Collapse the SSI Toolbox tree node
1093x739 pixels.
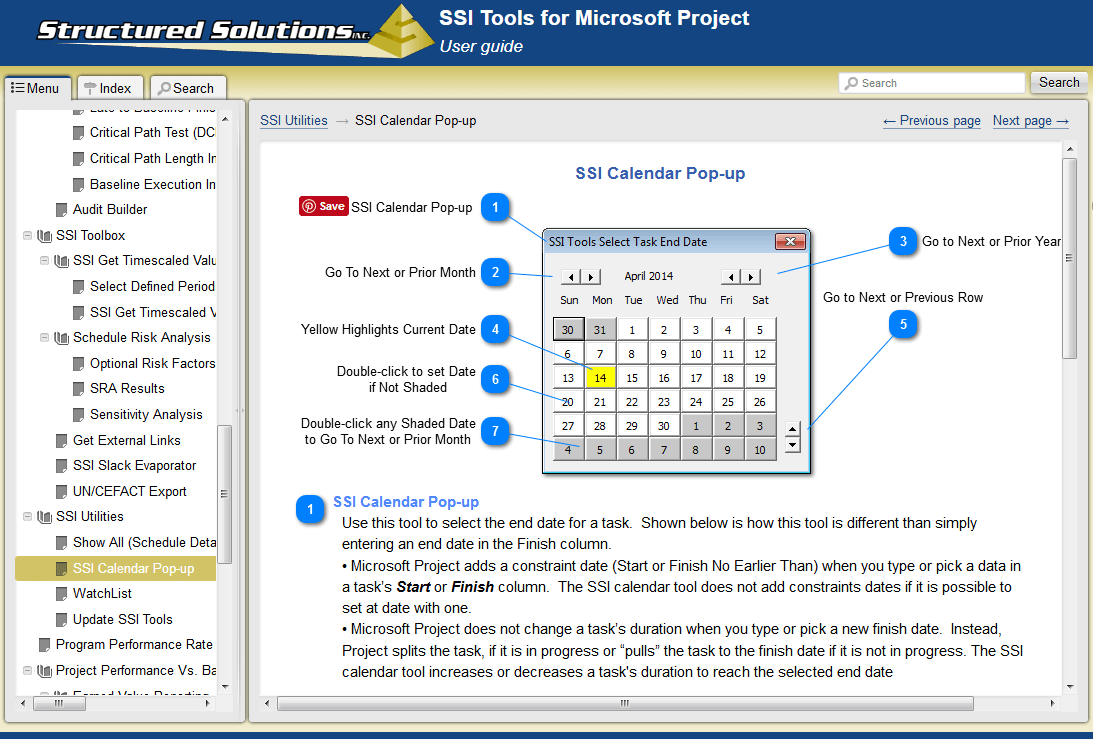(27, 236)
